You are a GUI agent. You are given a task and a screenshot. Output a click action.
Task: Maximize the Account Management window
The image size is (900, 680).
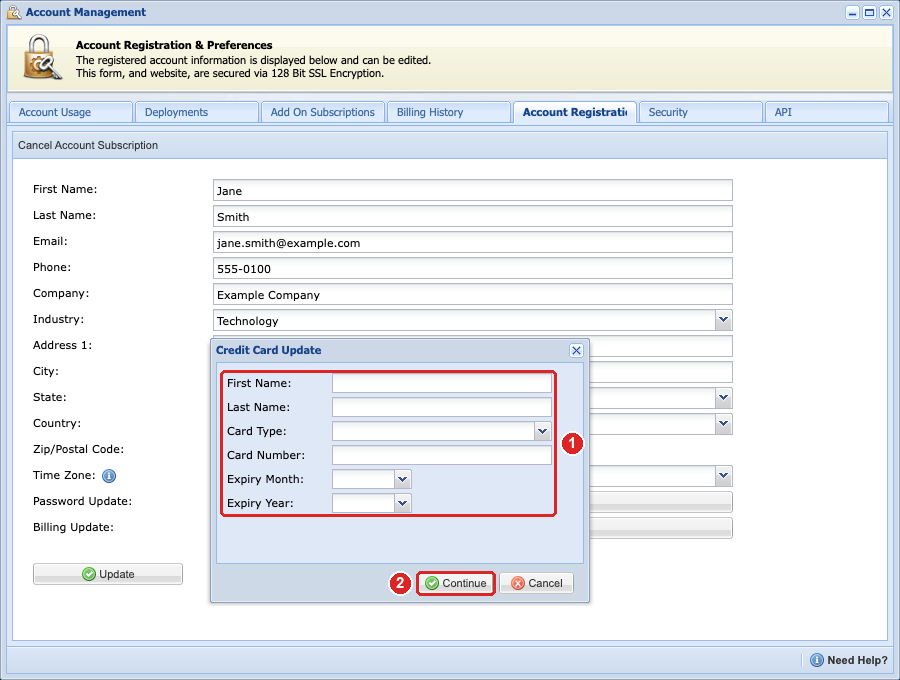(x=870, y=13)
